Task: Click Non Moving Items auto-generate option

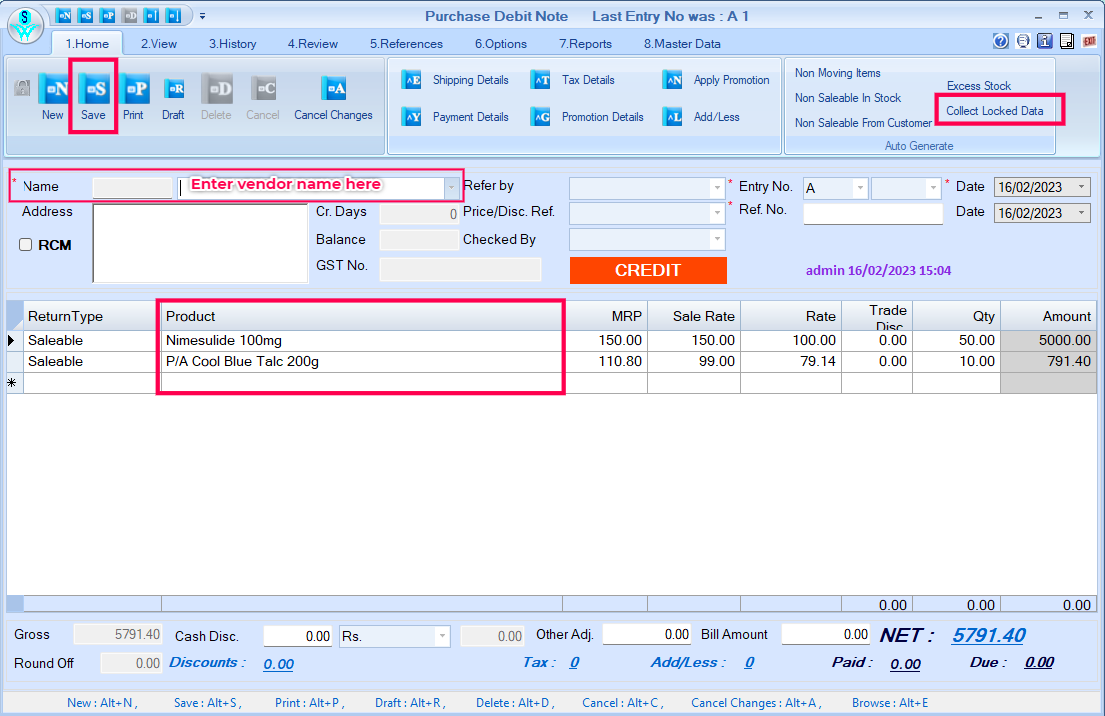Action: point(838,73)
